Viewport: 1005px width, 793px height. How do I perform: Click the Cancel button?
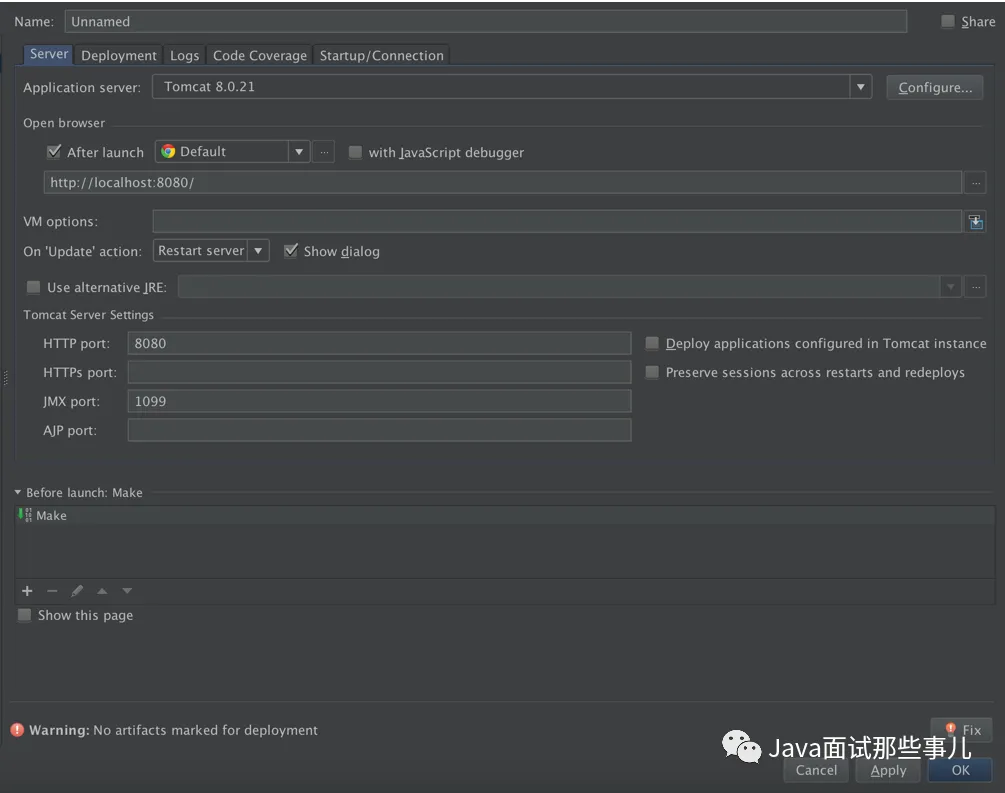[x=816, y=770]
